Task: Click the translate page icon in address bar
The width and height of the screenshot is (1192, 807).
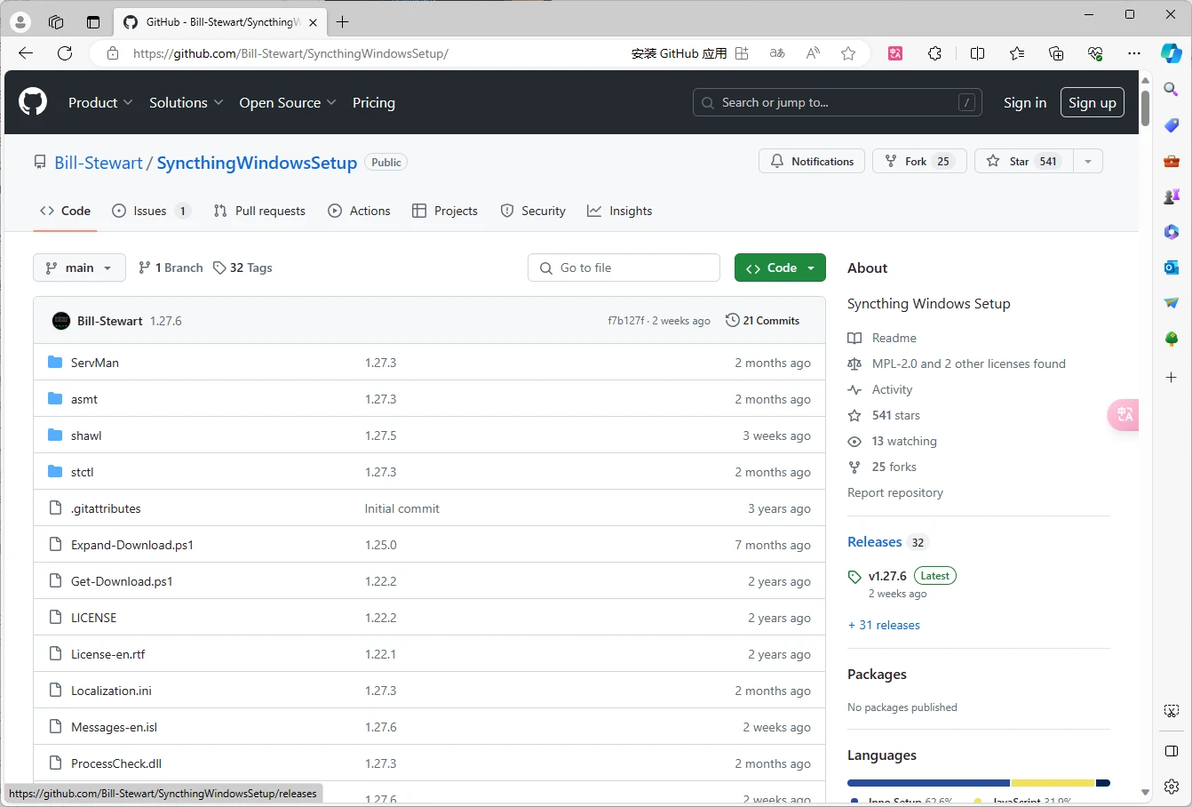Action: click(x=777, y=53)
